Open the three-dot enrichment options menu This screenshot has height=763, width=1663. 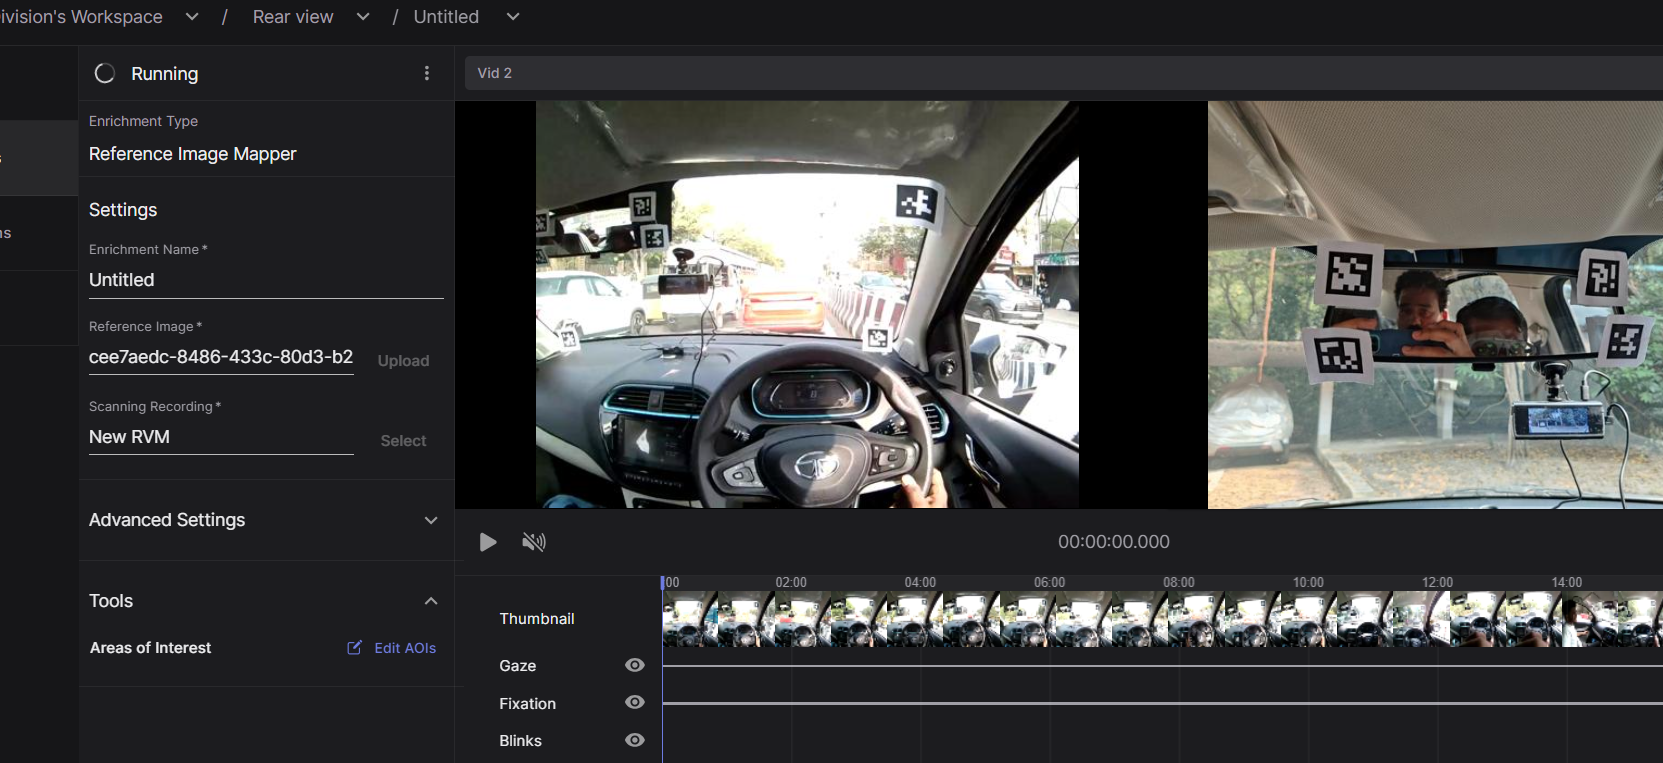(x=427, y=73)
